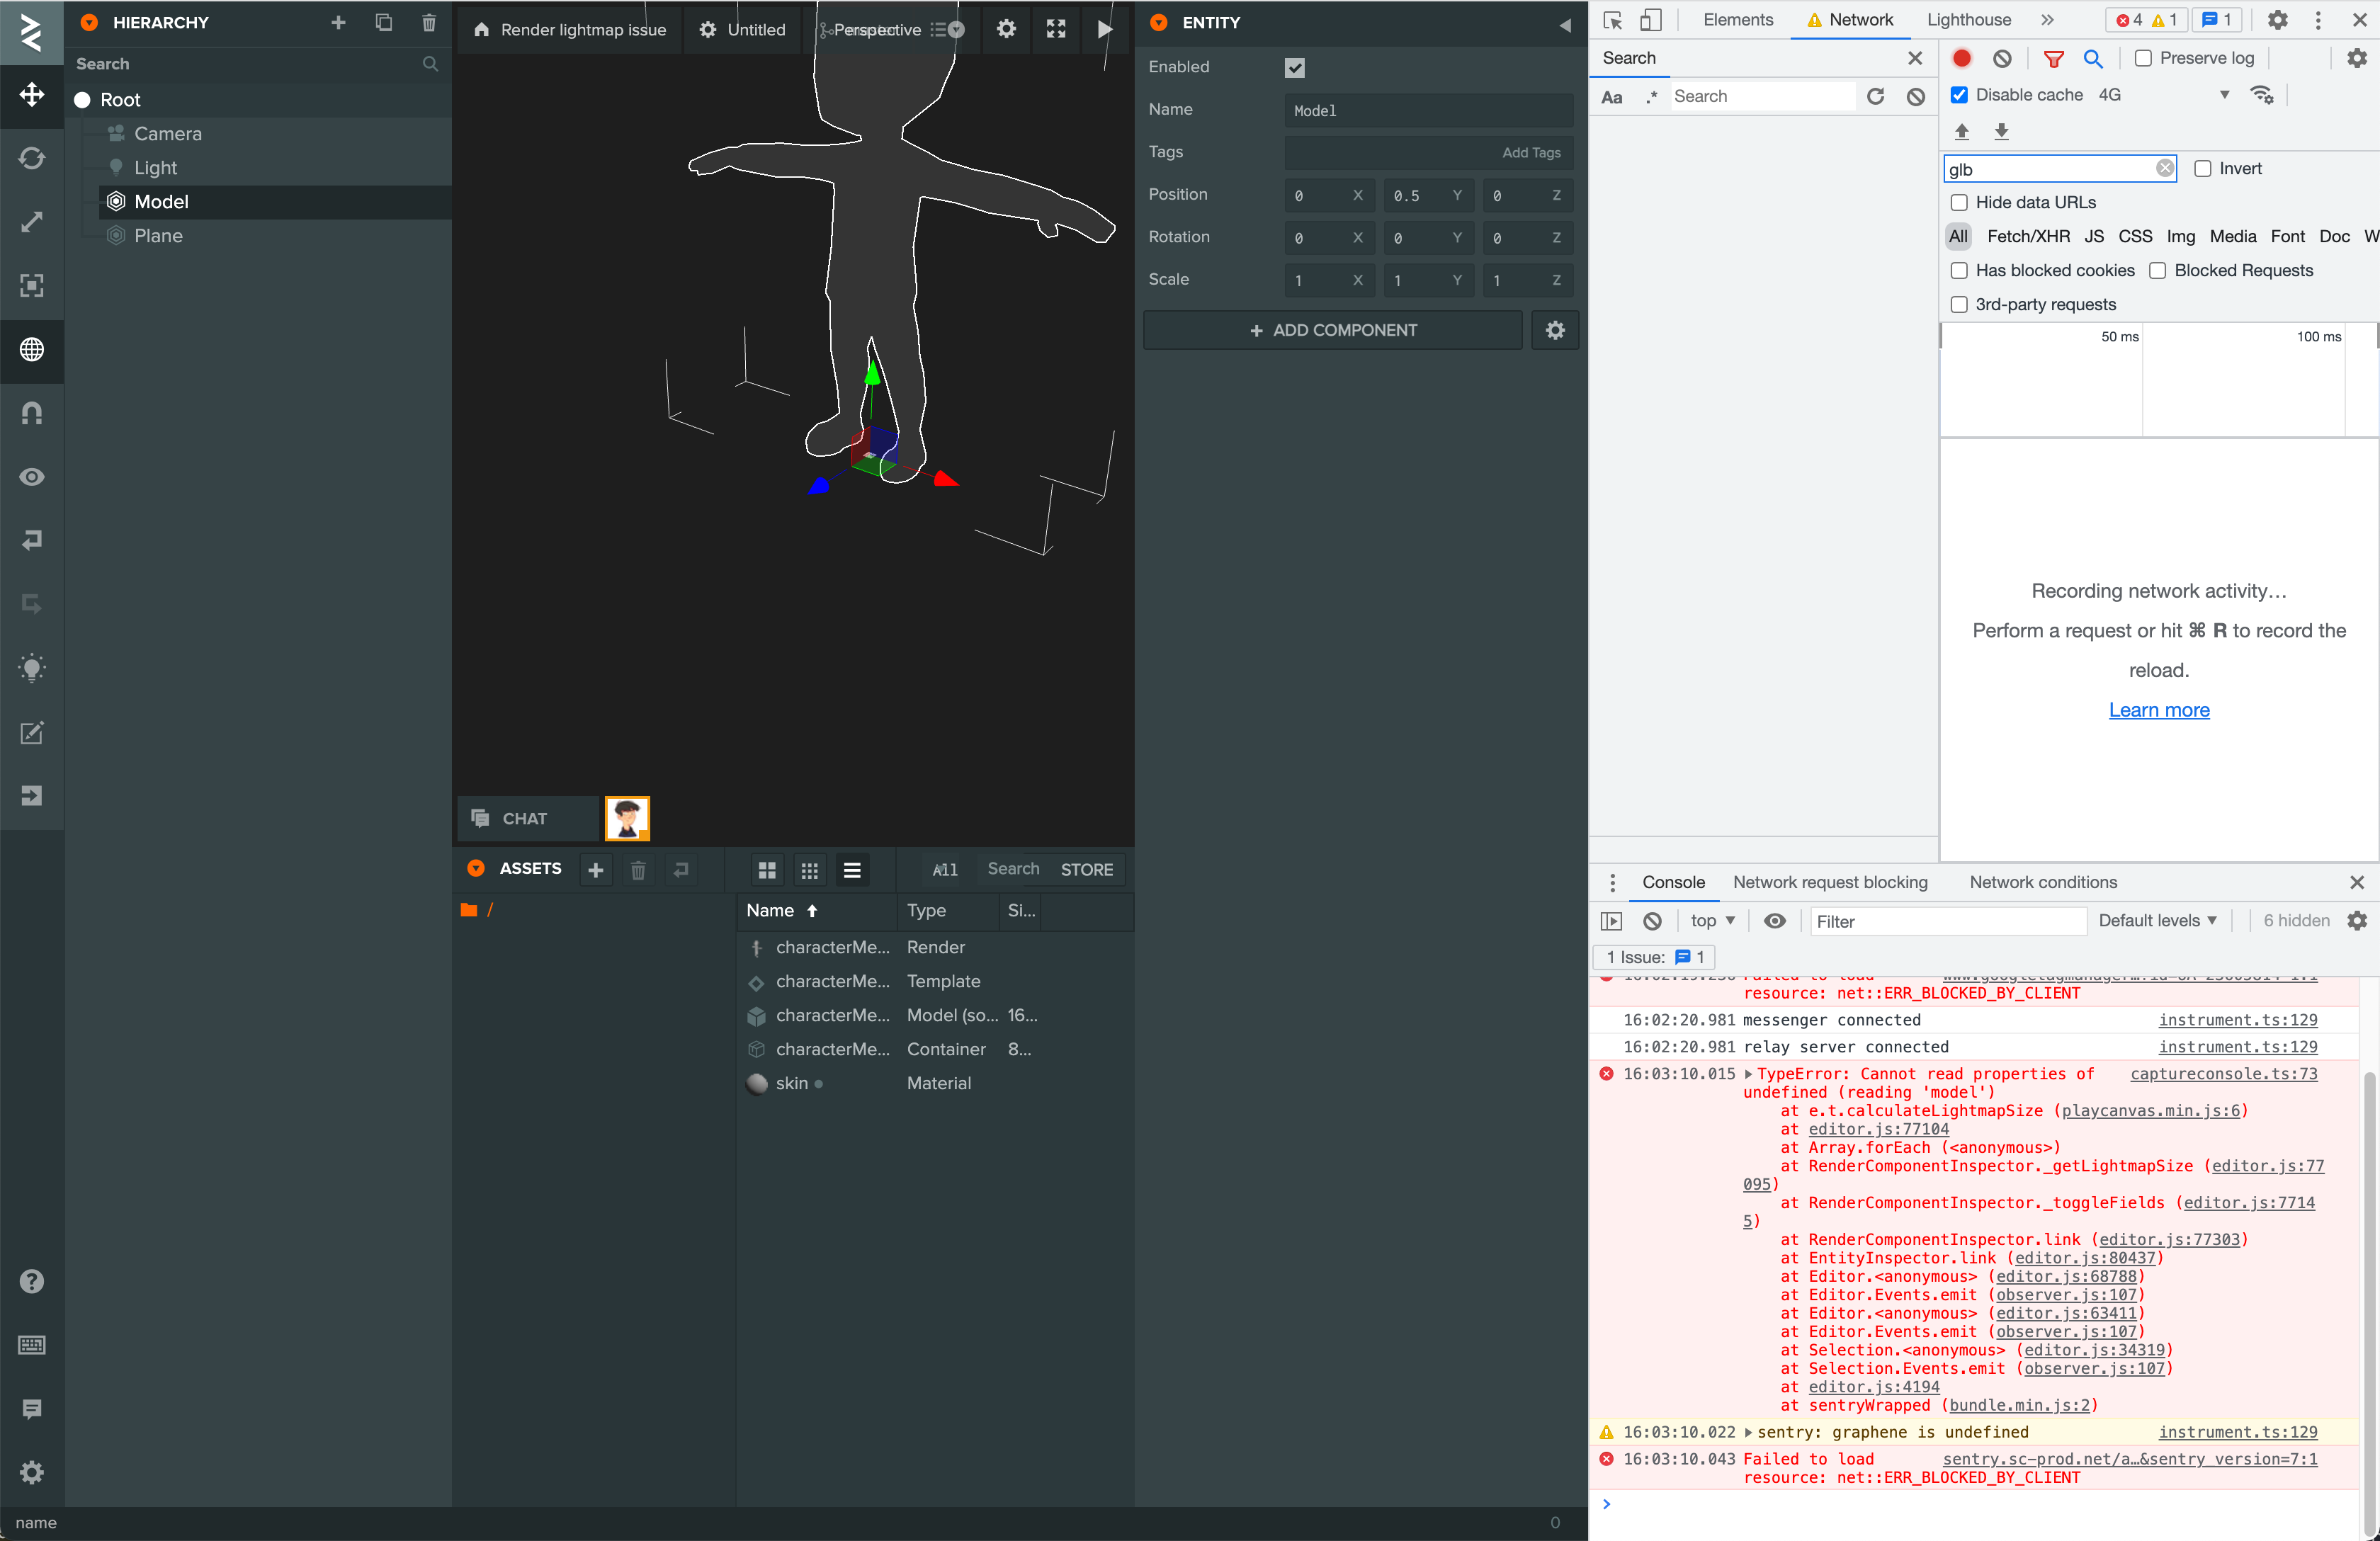Open Network request blocking drawer tab
Image resolution: width=2380 pixels, height=1541 pixels.
[x=1830, y=883]
